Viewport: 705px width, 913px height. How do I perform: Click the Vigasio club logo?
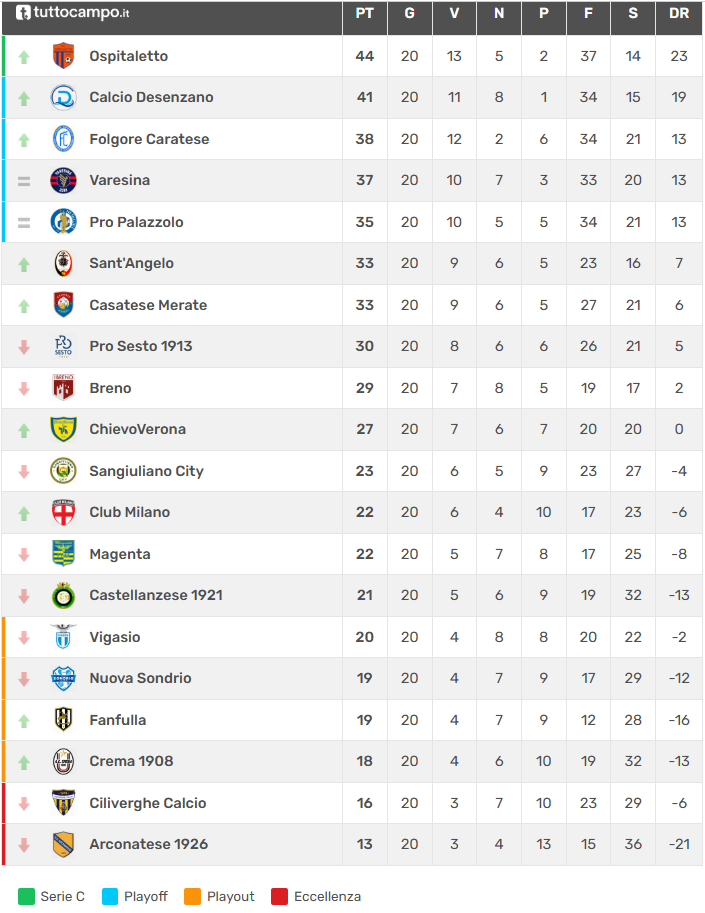tap(63, 637)
